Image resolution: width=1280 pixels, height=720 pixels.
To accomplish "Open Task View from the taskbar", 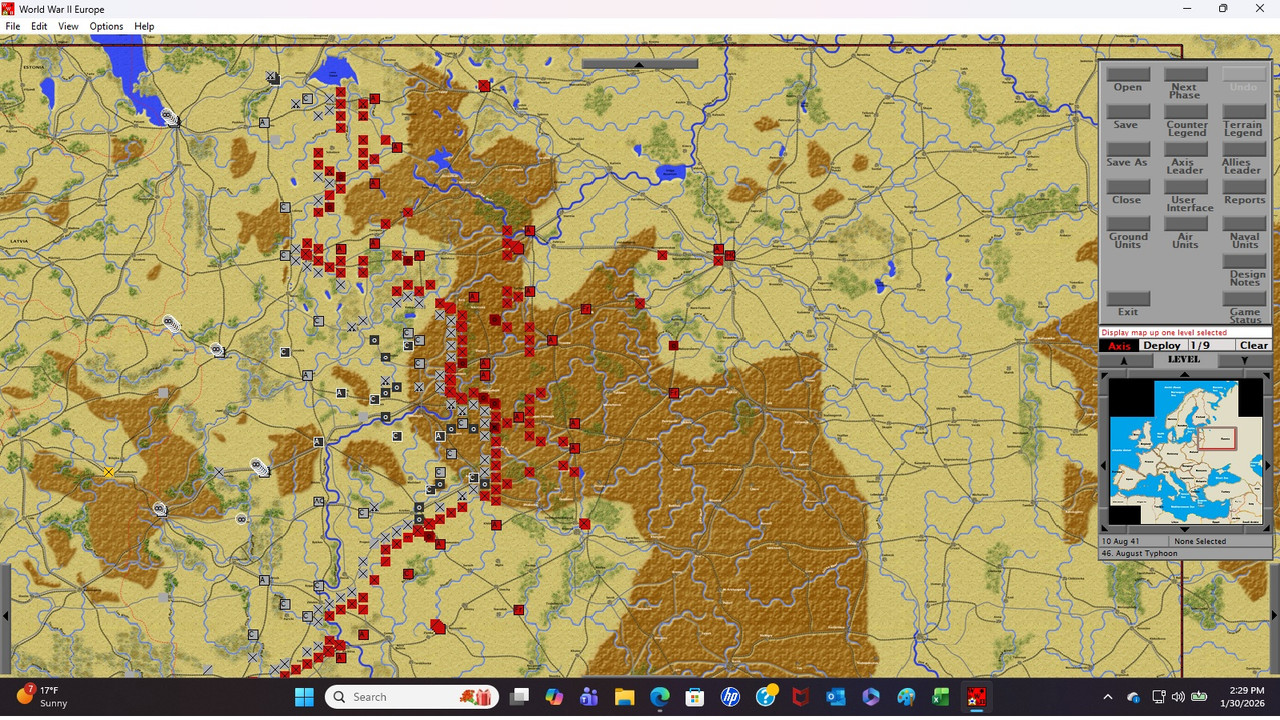I will click(519, 697).
